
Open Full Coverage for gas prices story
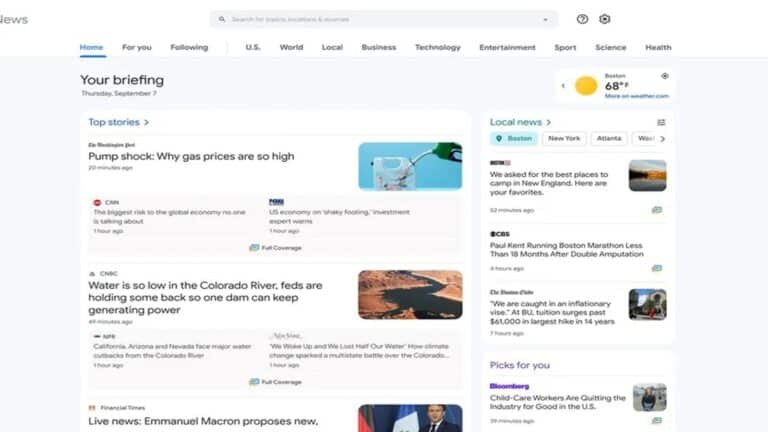tap(275, 247)
